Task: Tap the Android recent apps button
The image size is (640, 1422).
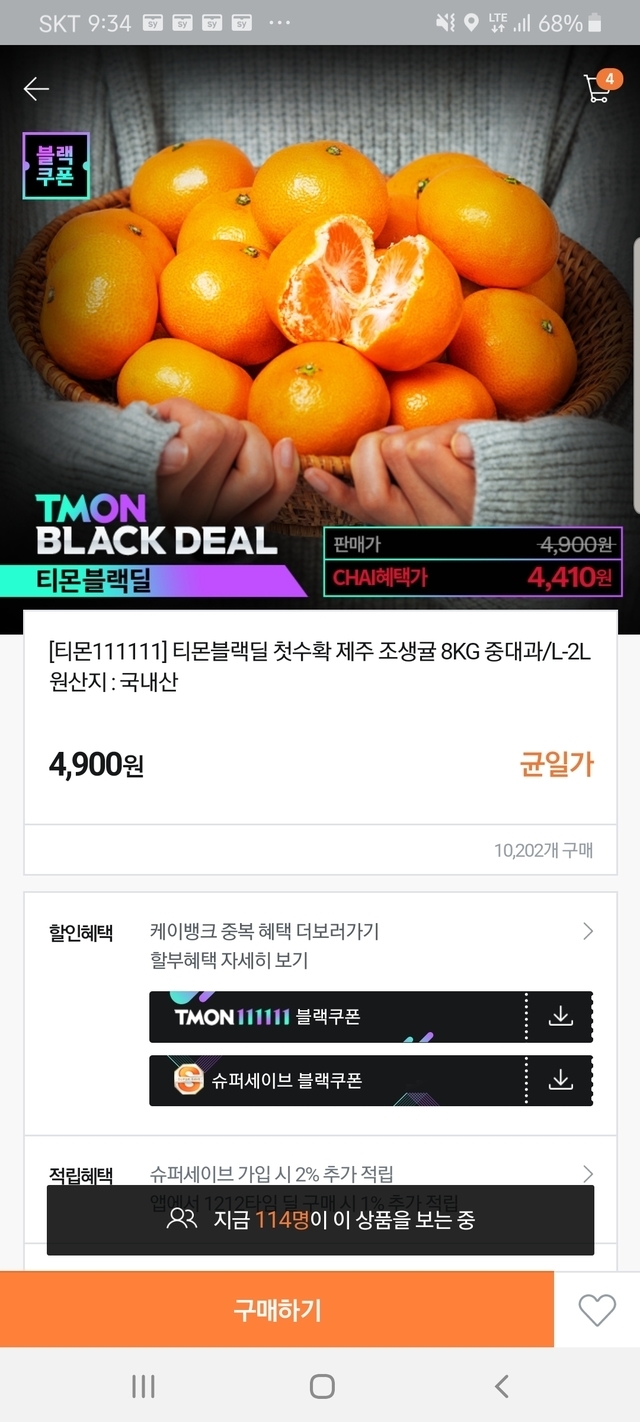Action: [143, 1386]
